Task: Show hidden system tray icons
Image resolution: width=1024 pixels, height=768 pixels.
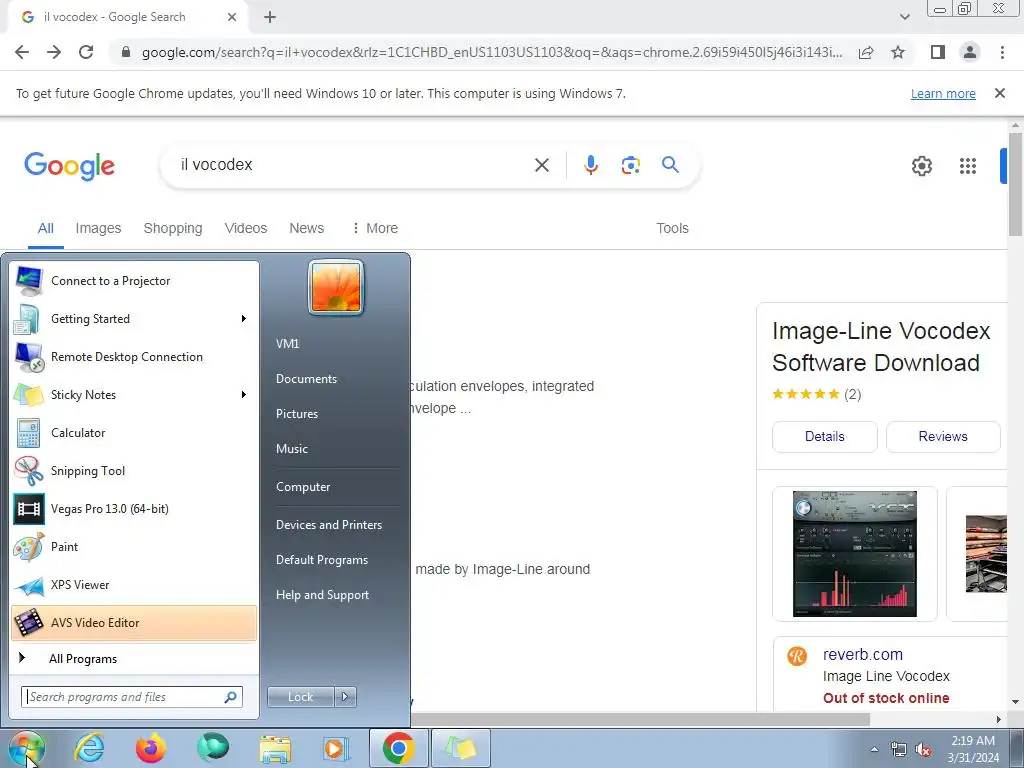Action: coord(874,749)
